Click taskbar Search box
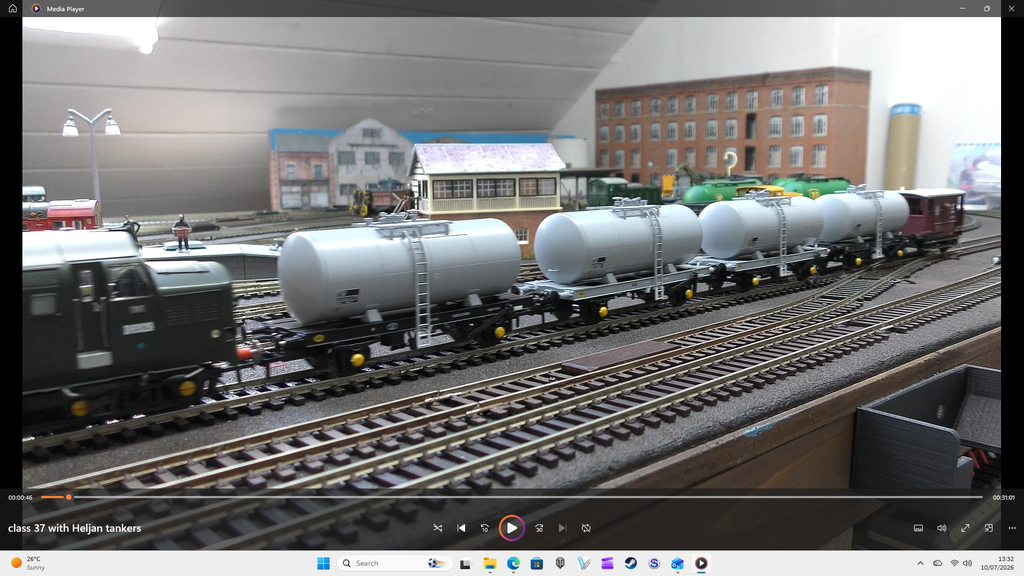 pos(394,563)
